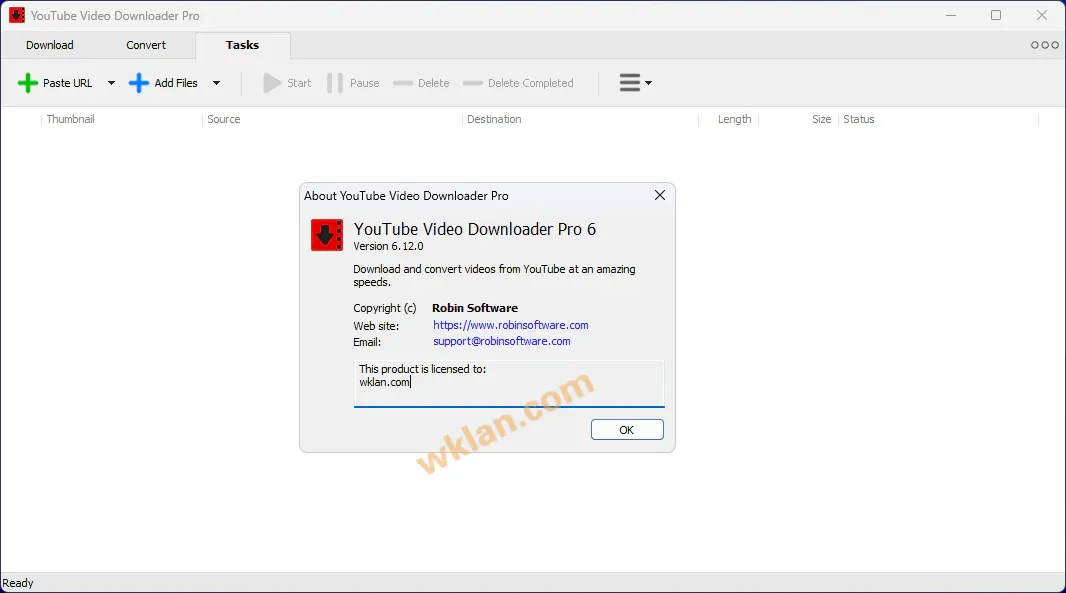Click the licensed-to text field

point(509,384)
